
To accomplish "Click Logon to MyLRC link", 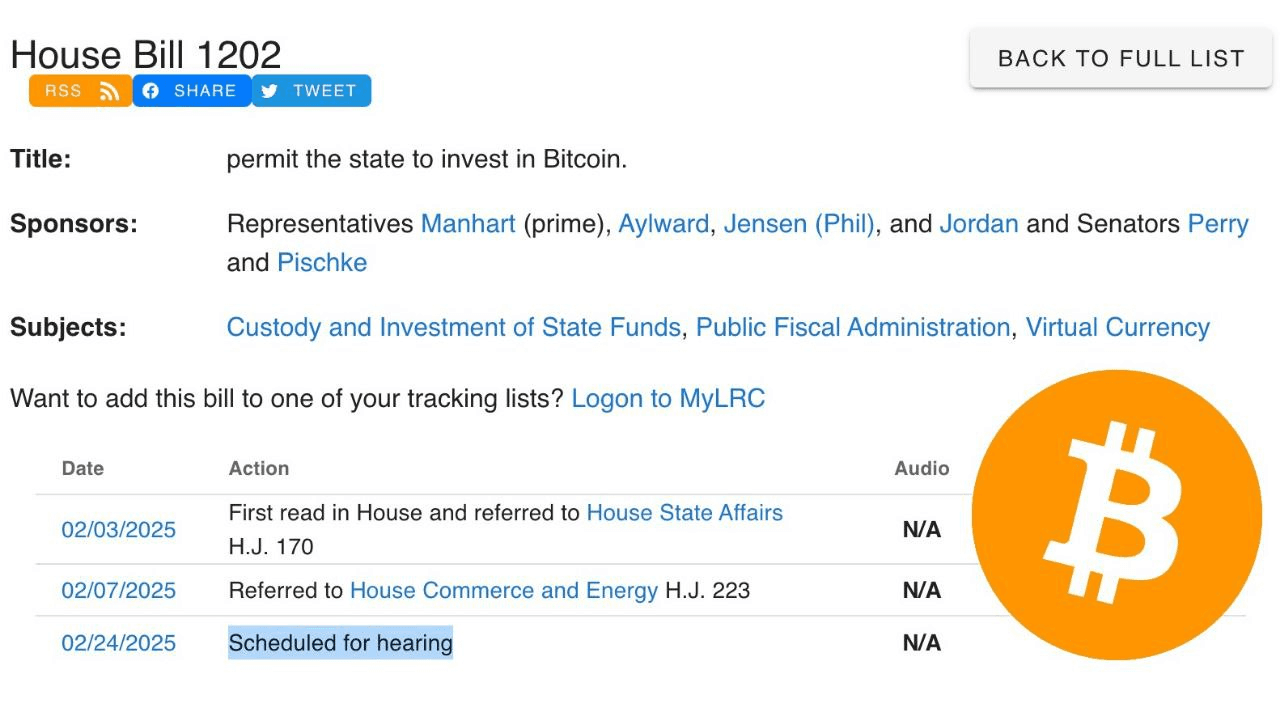I will tap(668, 398).
